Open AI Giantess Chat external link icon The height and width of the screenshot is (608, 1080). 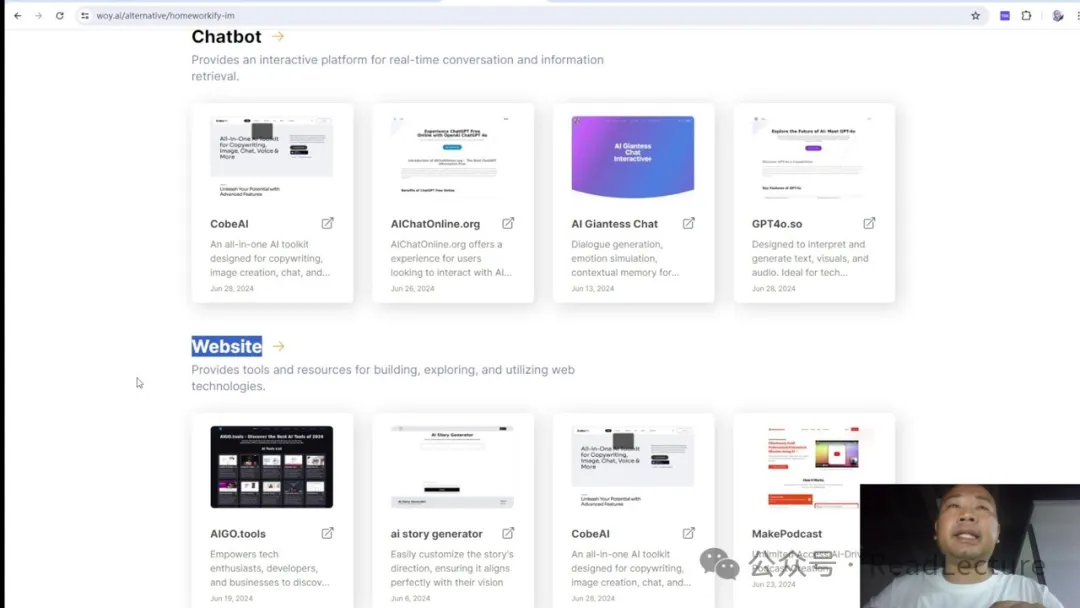(688, 223)
